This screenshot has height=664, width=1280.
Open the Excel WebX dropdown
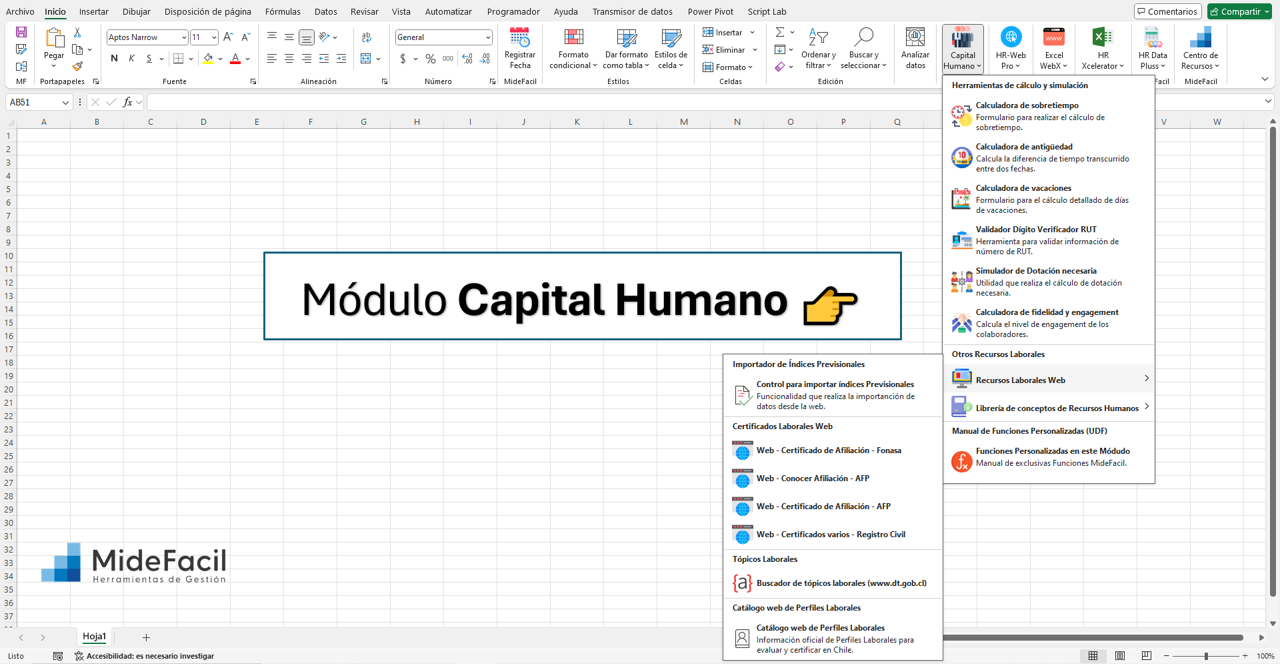pos(1054,49)
